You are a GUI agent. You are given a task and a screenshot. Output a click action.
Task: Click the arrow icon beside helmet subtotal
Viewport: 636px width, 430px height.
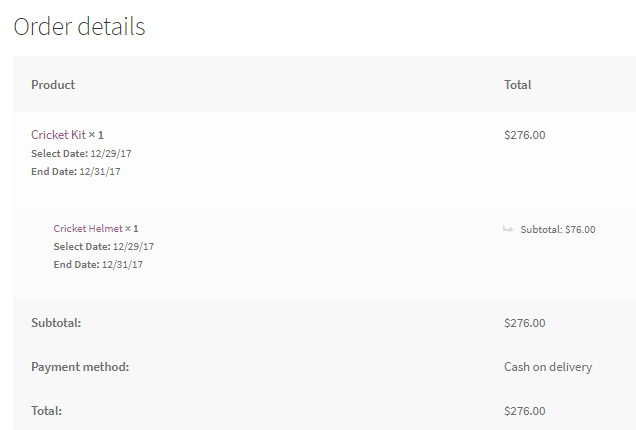point(508,229)
